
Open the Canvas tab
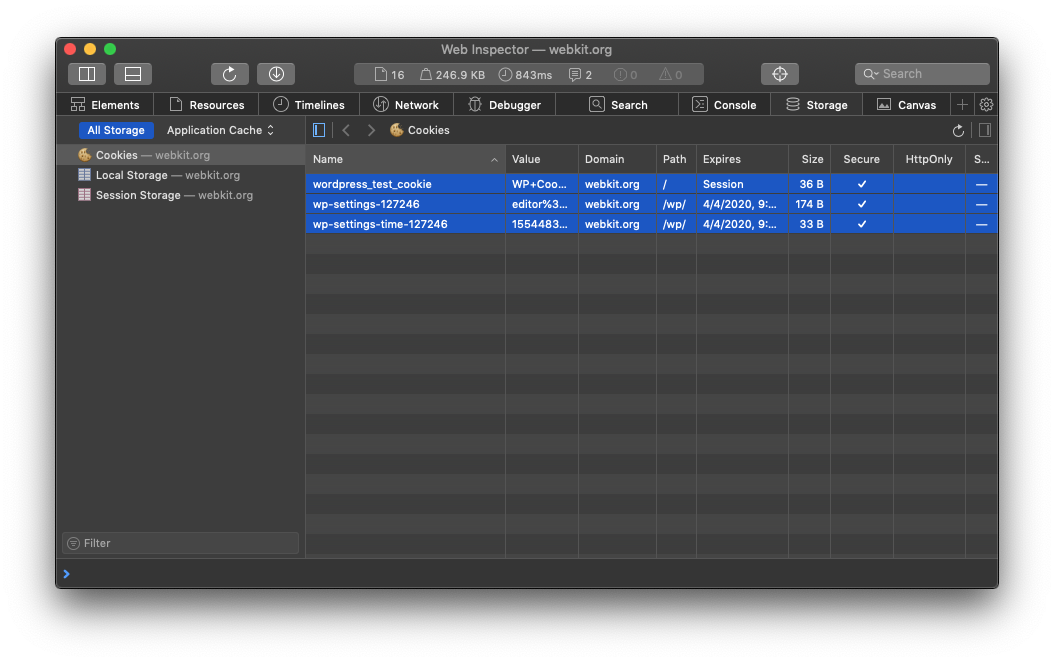point(906,105)
